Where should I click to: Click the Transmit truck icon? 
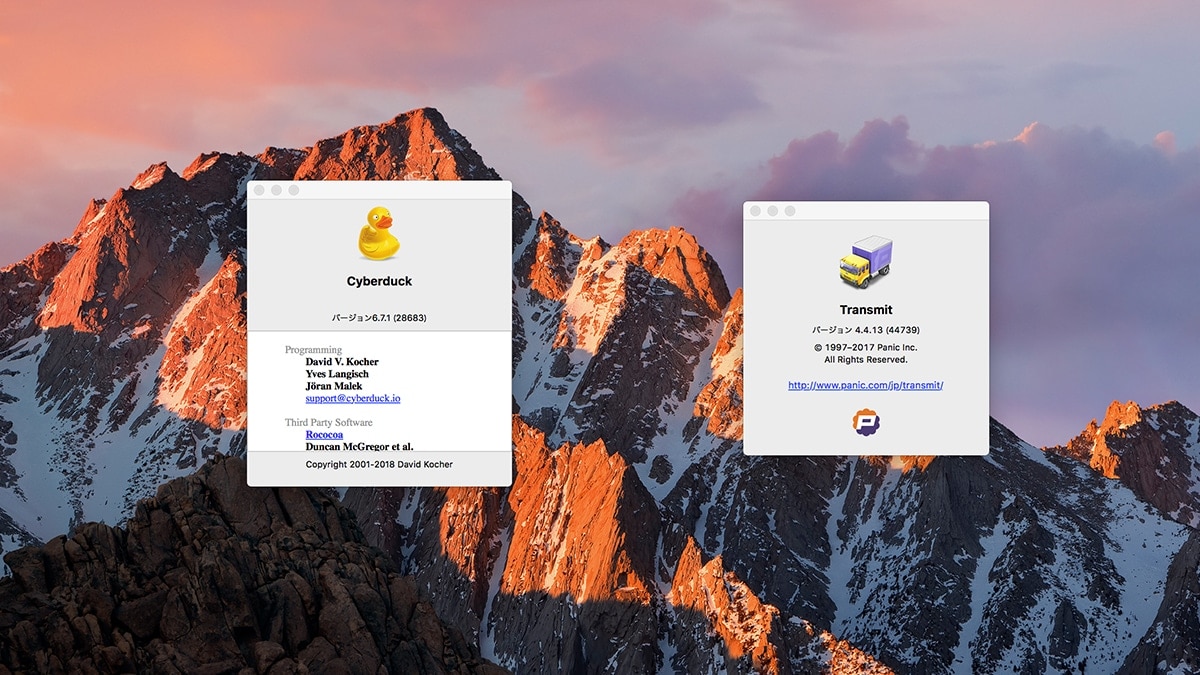866,261
